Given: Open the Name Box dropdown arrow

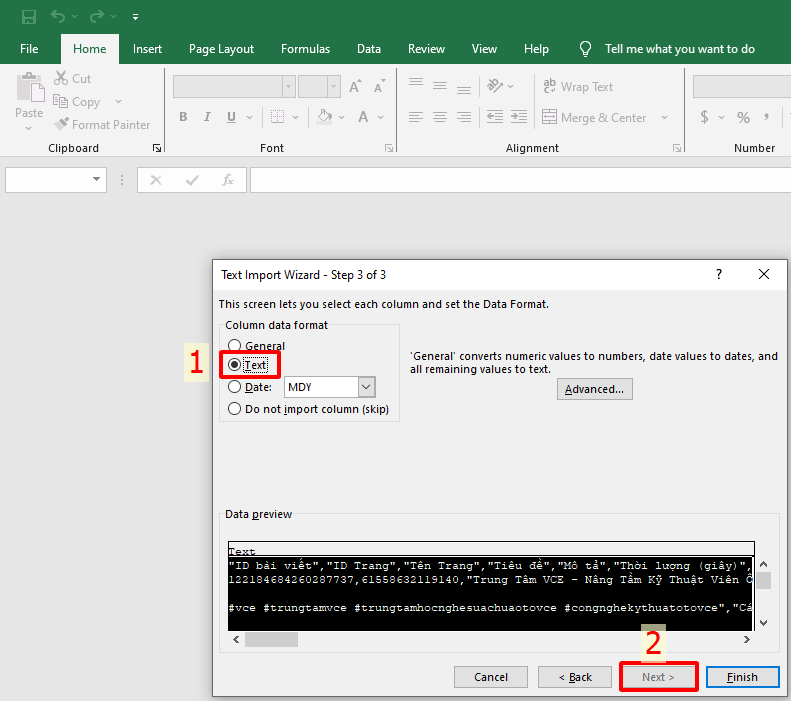Looking at the screenshot, I should point(96,179).
